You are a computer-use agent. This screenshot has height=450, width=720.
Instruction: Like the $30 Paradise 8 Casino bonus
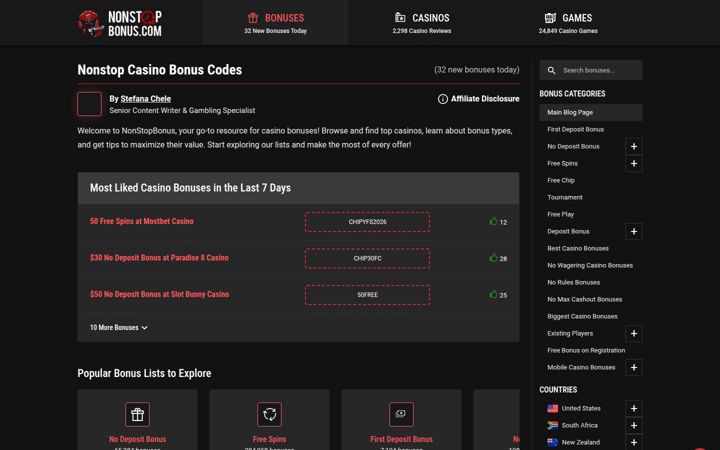click(x=493, y=258)
